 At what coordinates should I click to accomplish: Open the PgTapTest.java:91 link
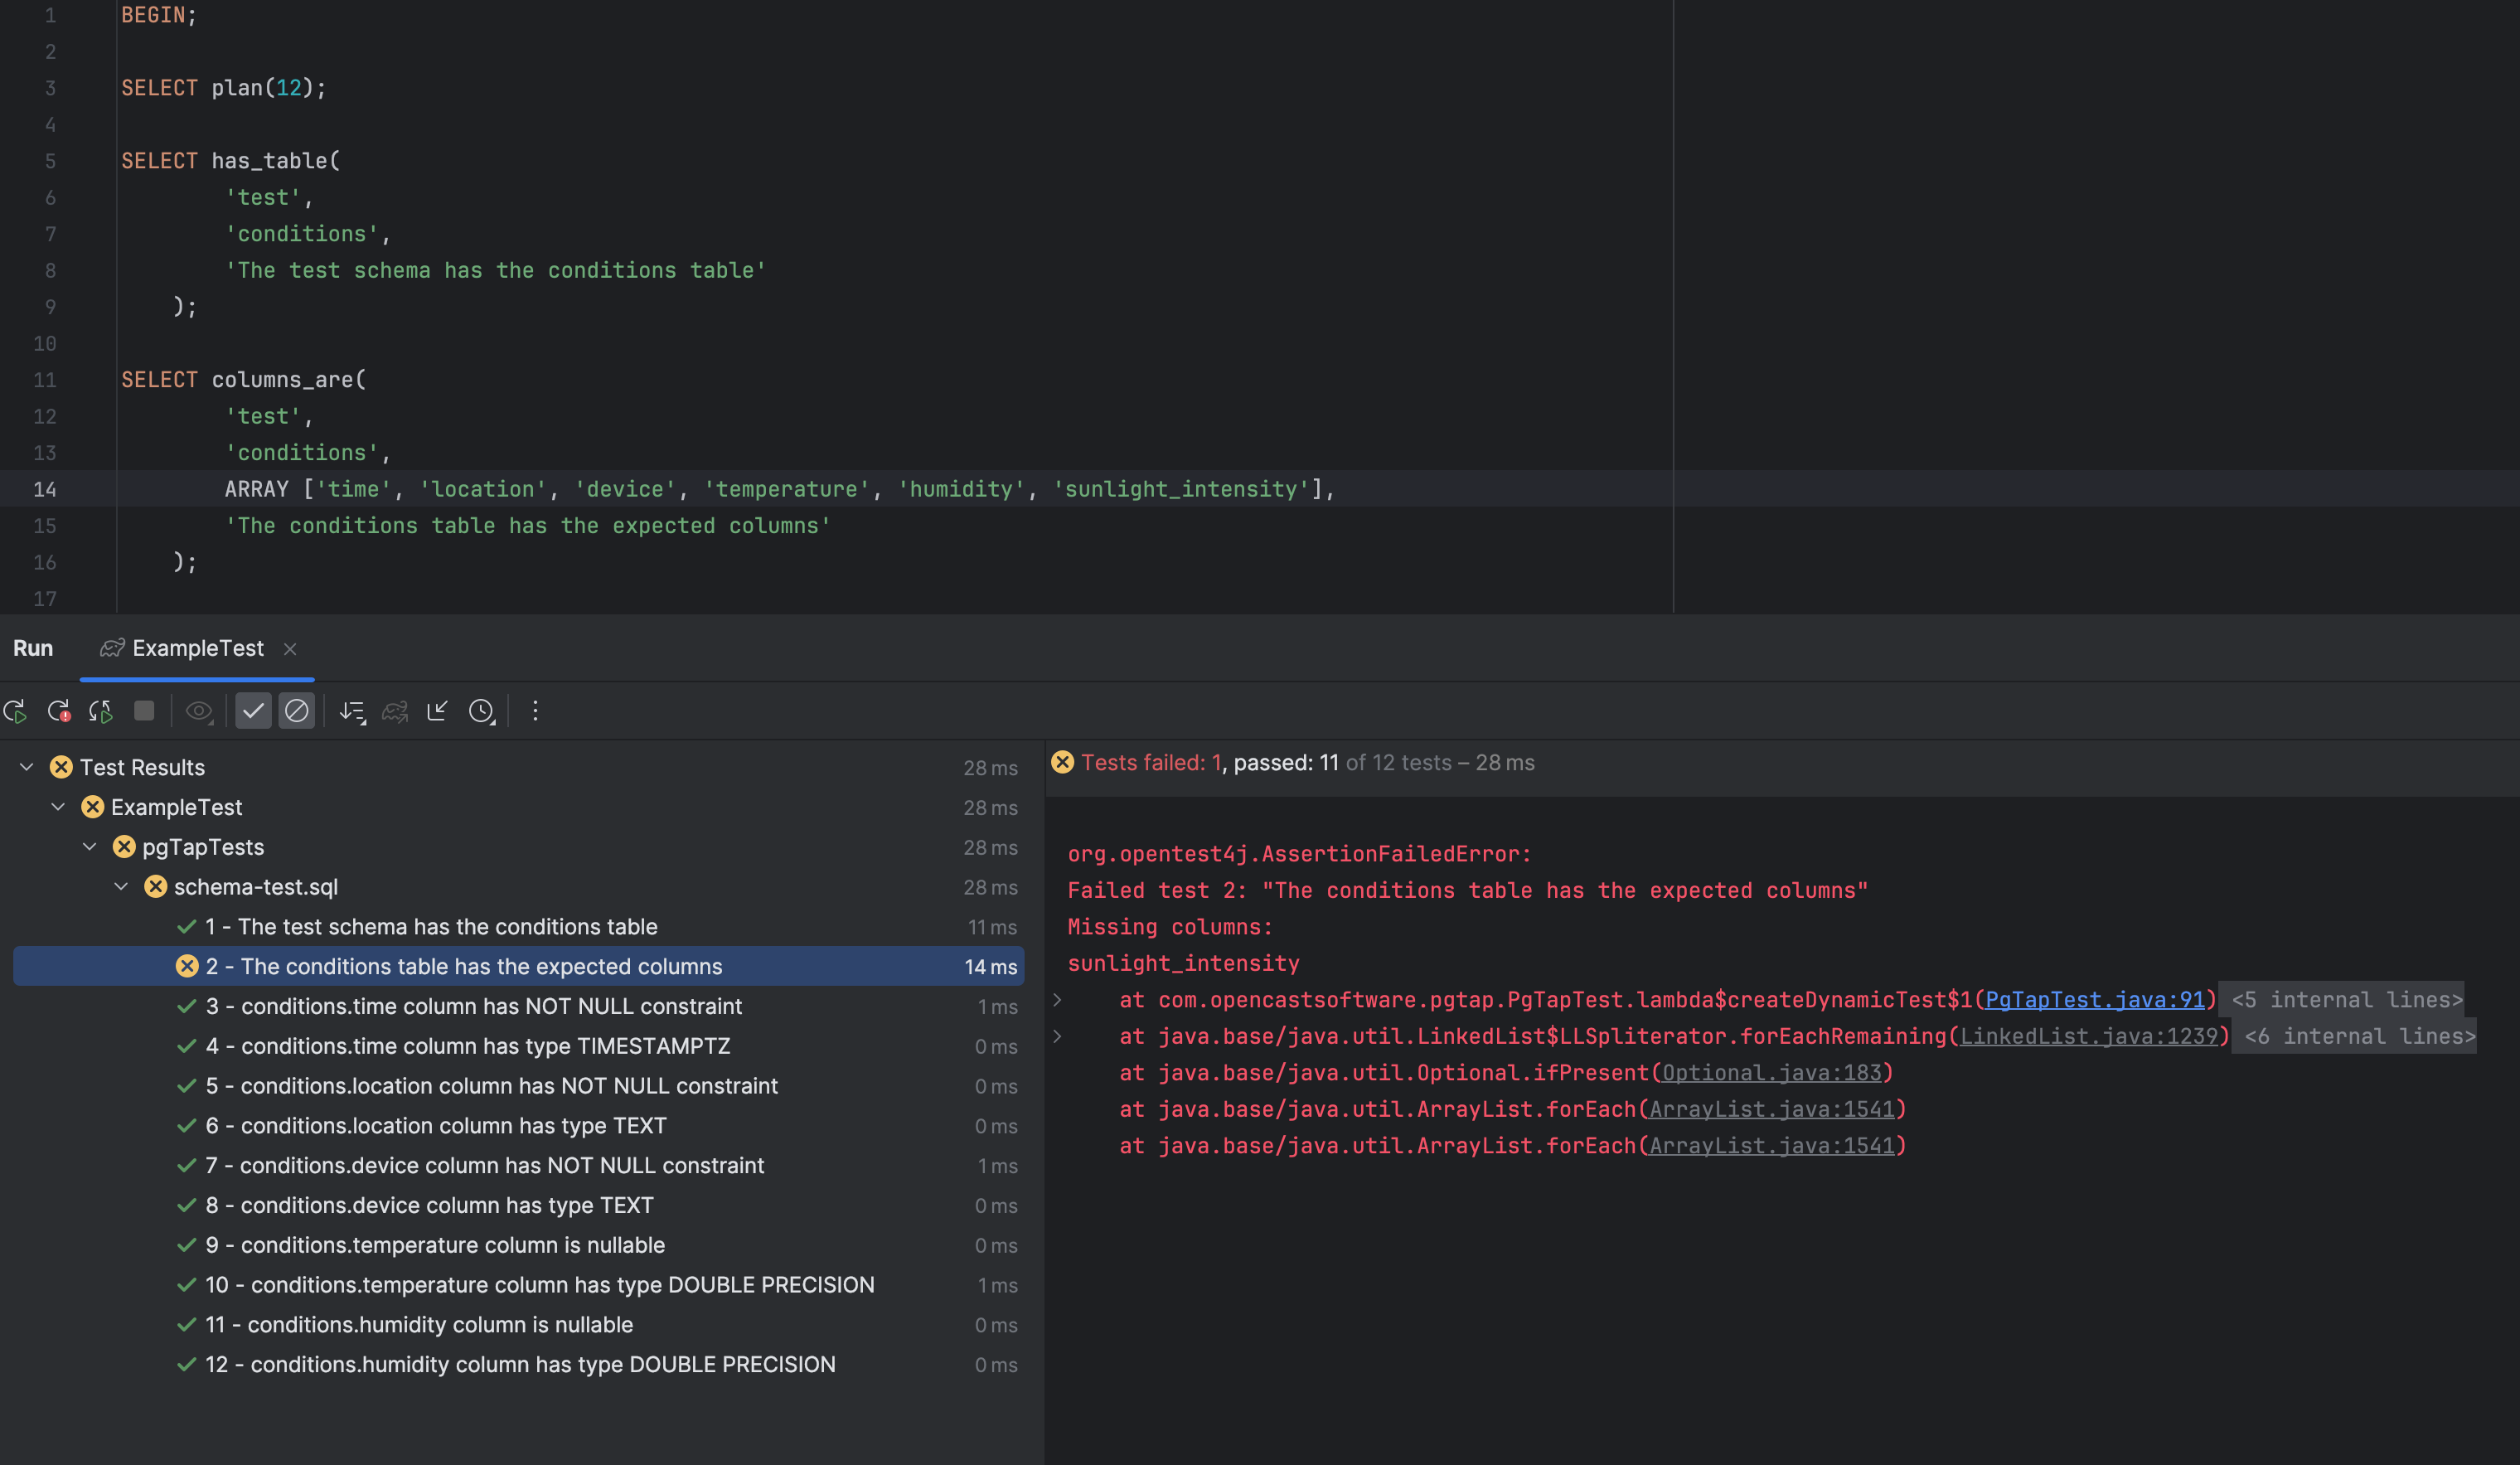point(2094,1000)
